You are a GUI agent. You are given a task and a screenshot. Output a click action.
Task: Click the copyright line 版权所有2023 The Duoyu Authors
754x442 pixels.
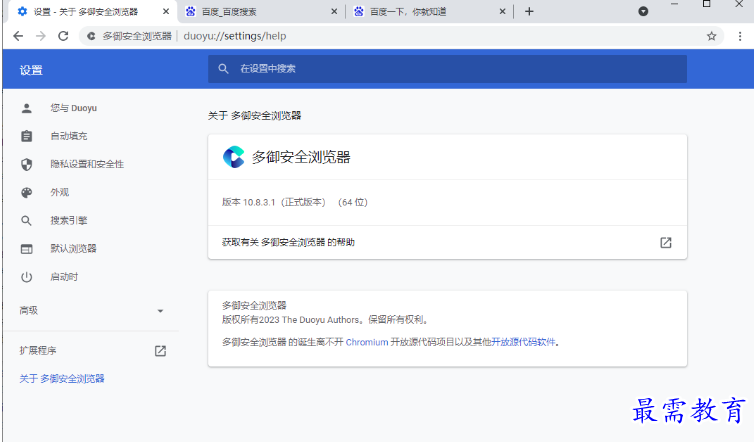click(325, 319)
